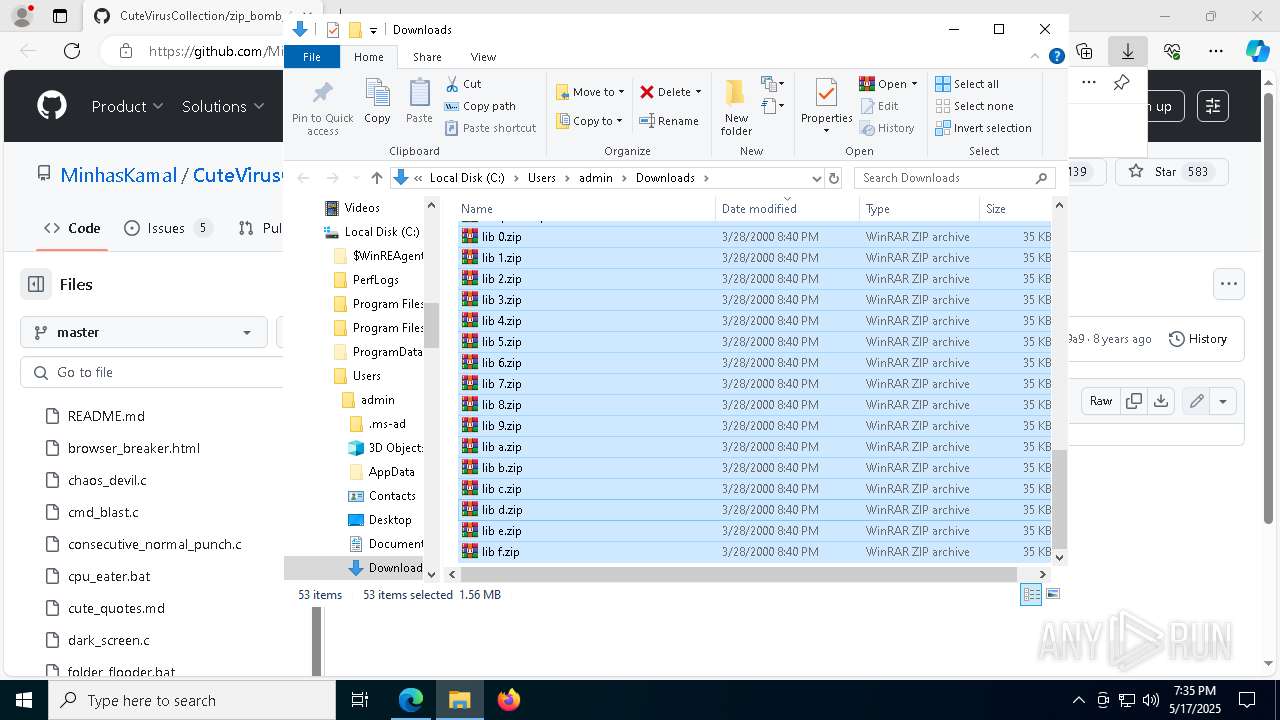Expand Product menu on GitHub
This screenshot has width=1280, height=720.
tap(127, 106)
